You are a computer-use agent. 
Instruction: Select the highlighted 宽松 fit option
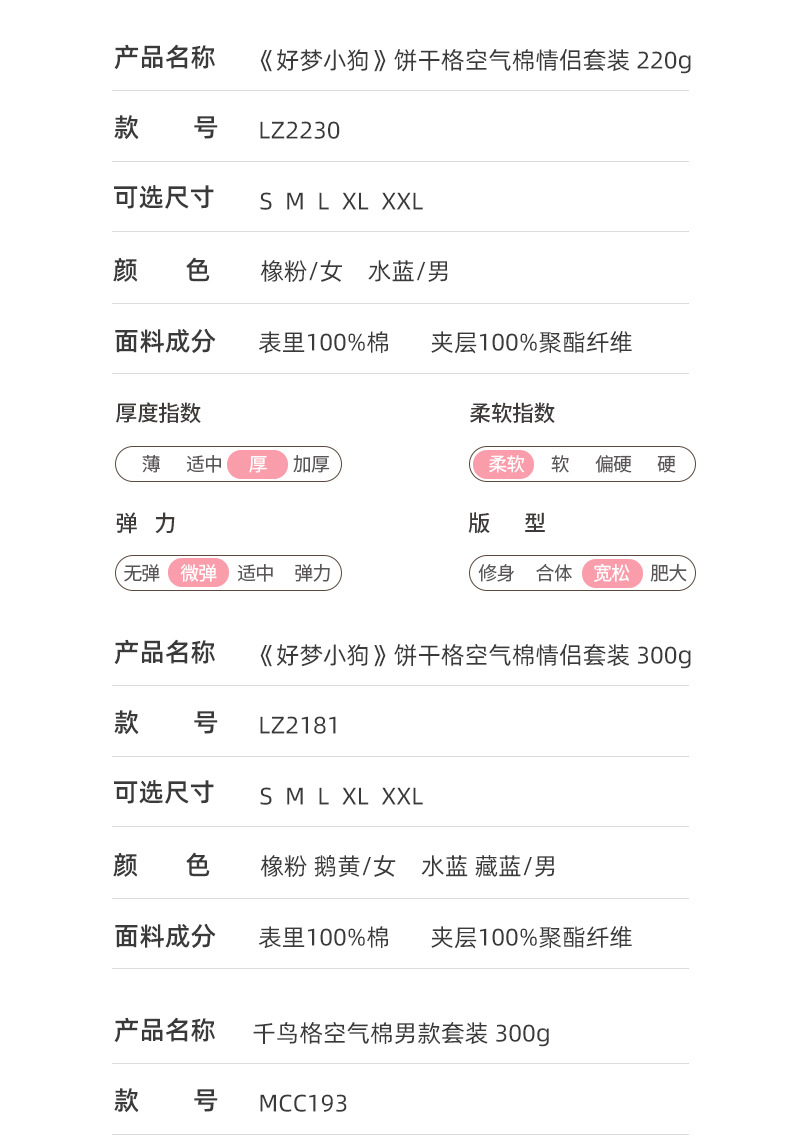click(612, 573)
